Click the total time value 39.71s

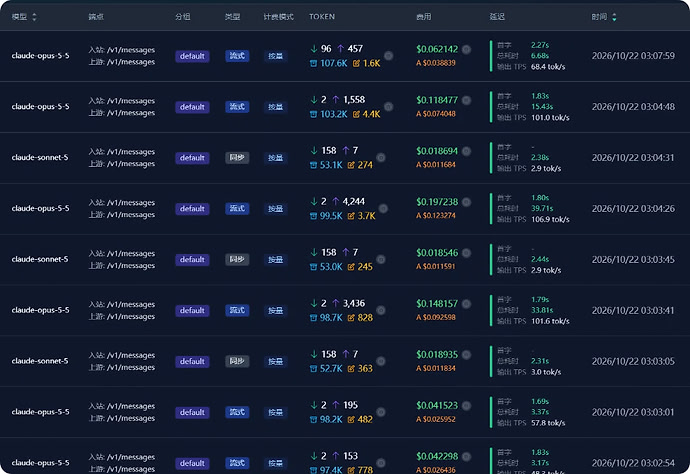point(542,208)
